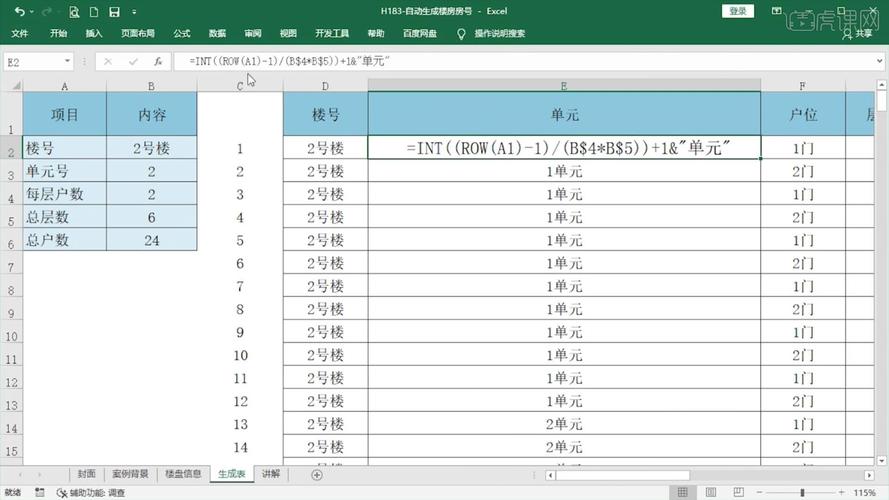This screenshot has width=889, height=500.
Task: Click the cell 每层户数
Action: [x=65, y=194]
